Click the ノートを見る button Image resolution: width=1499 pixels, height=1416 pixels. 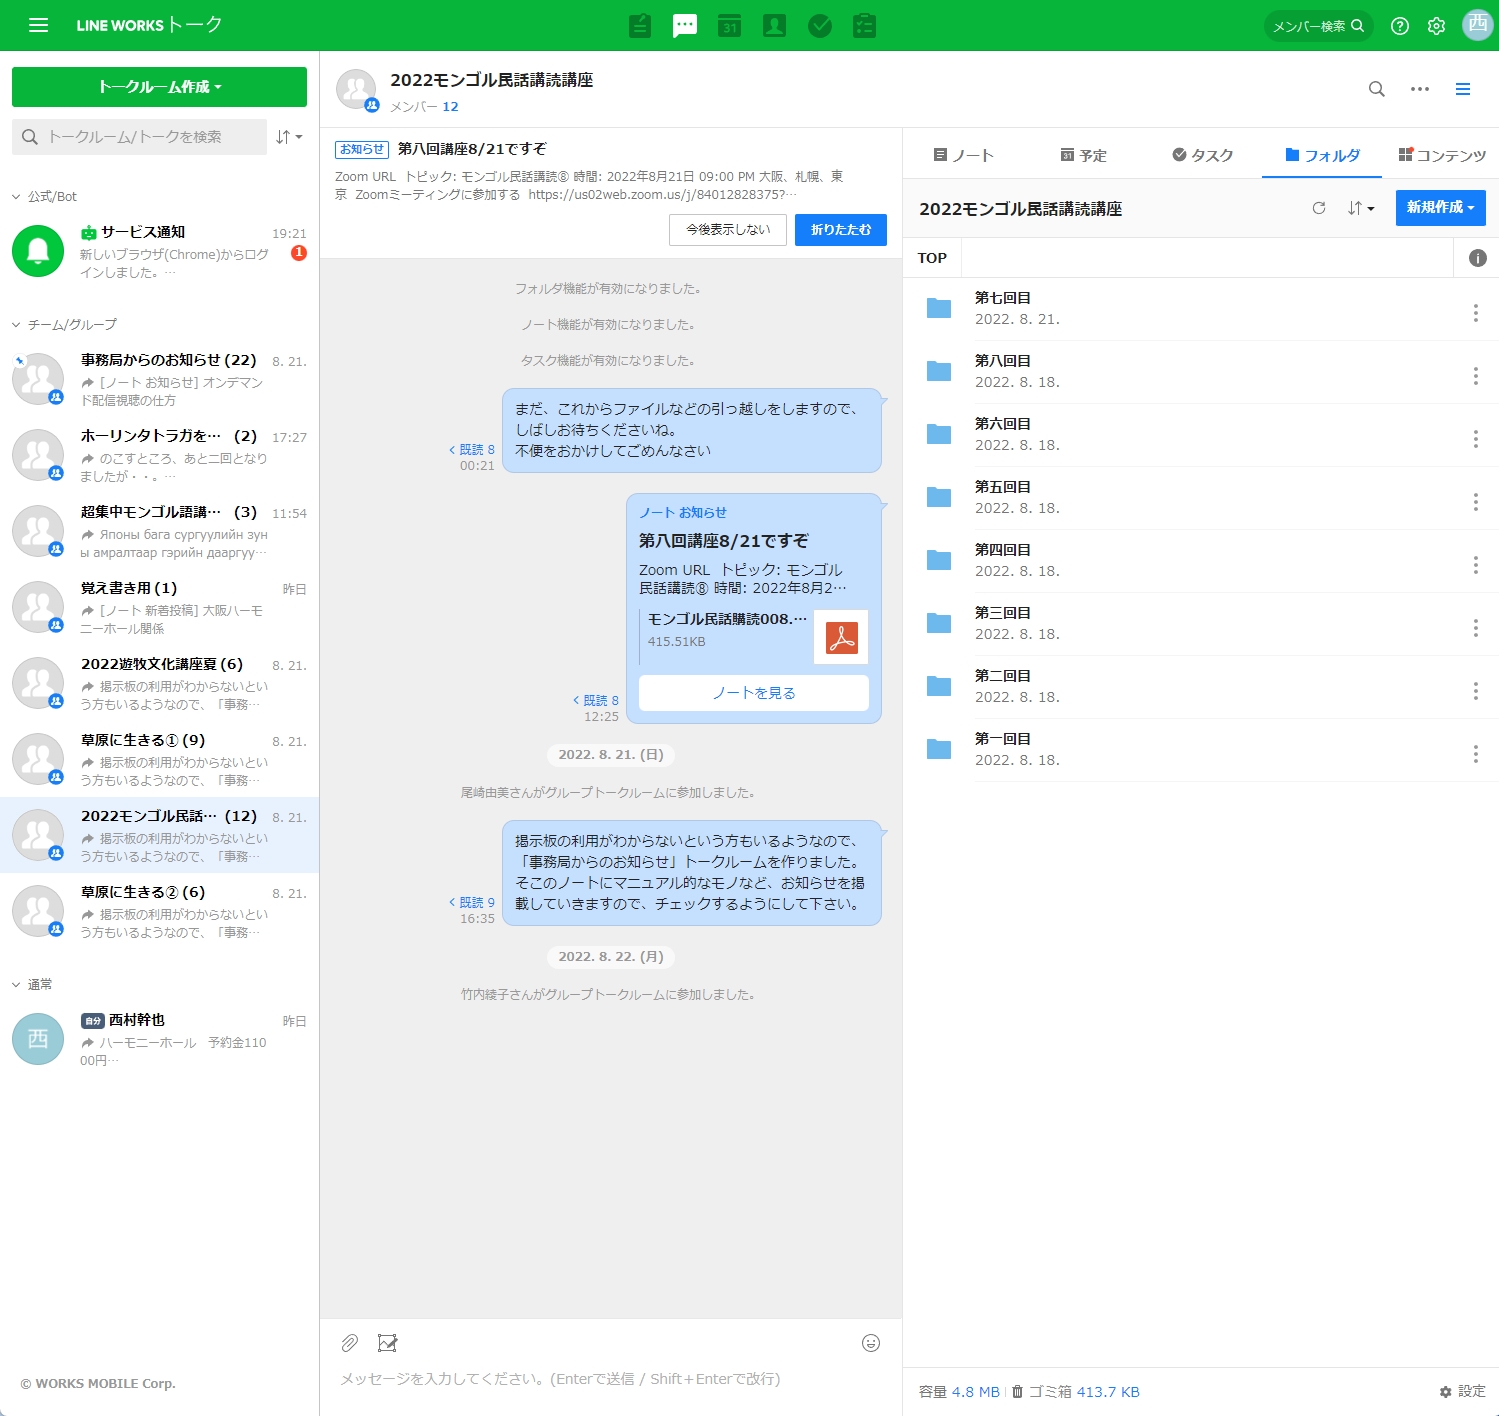pyautogui.click(x=753, y=693)
